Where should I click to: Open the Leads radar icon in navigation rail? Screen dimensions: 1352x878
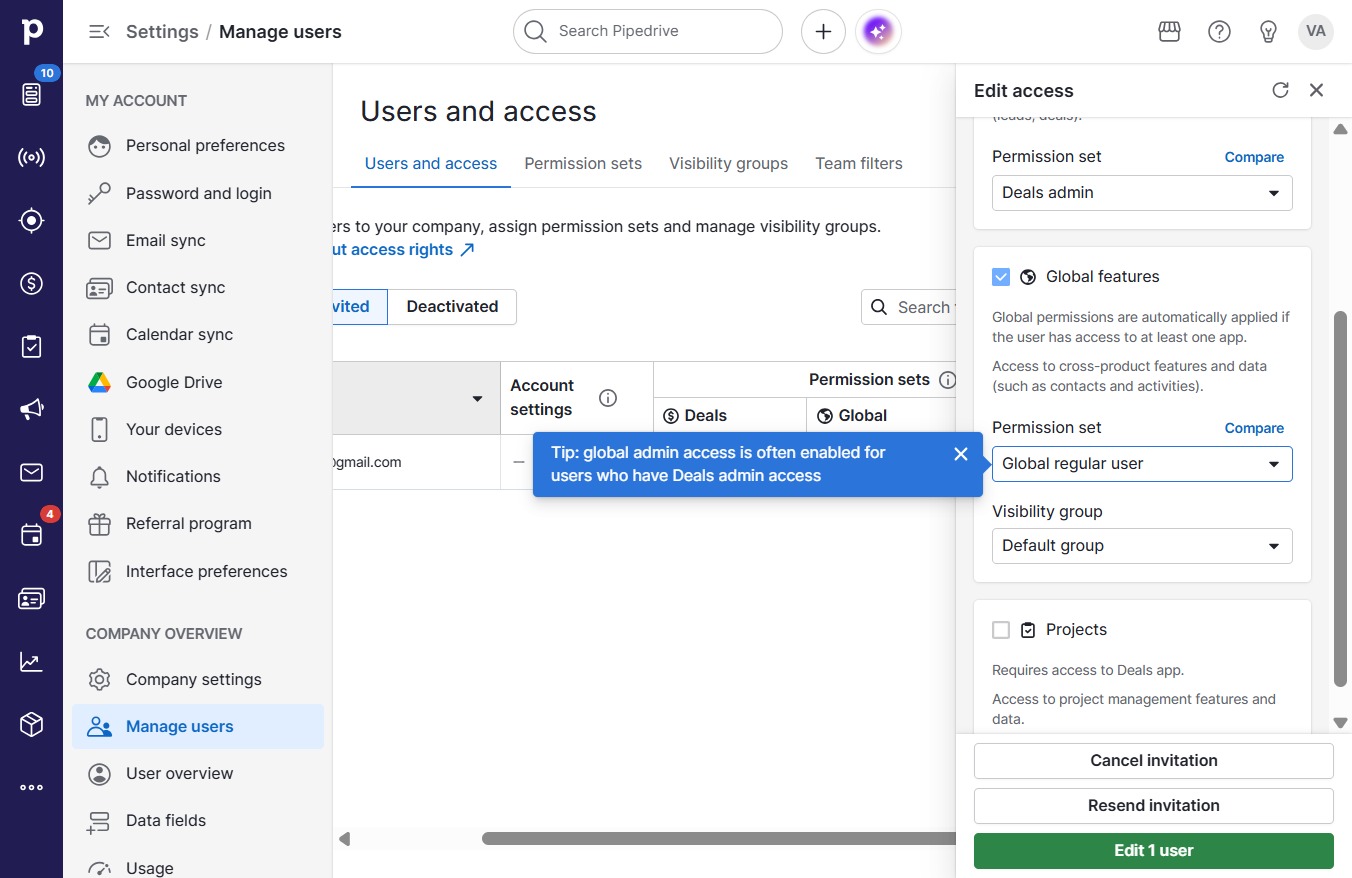(32, 157)
